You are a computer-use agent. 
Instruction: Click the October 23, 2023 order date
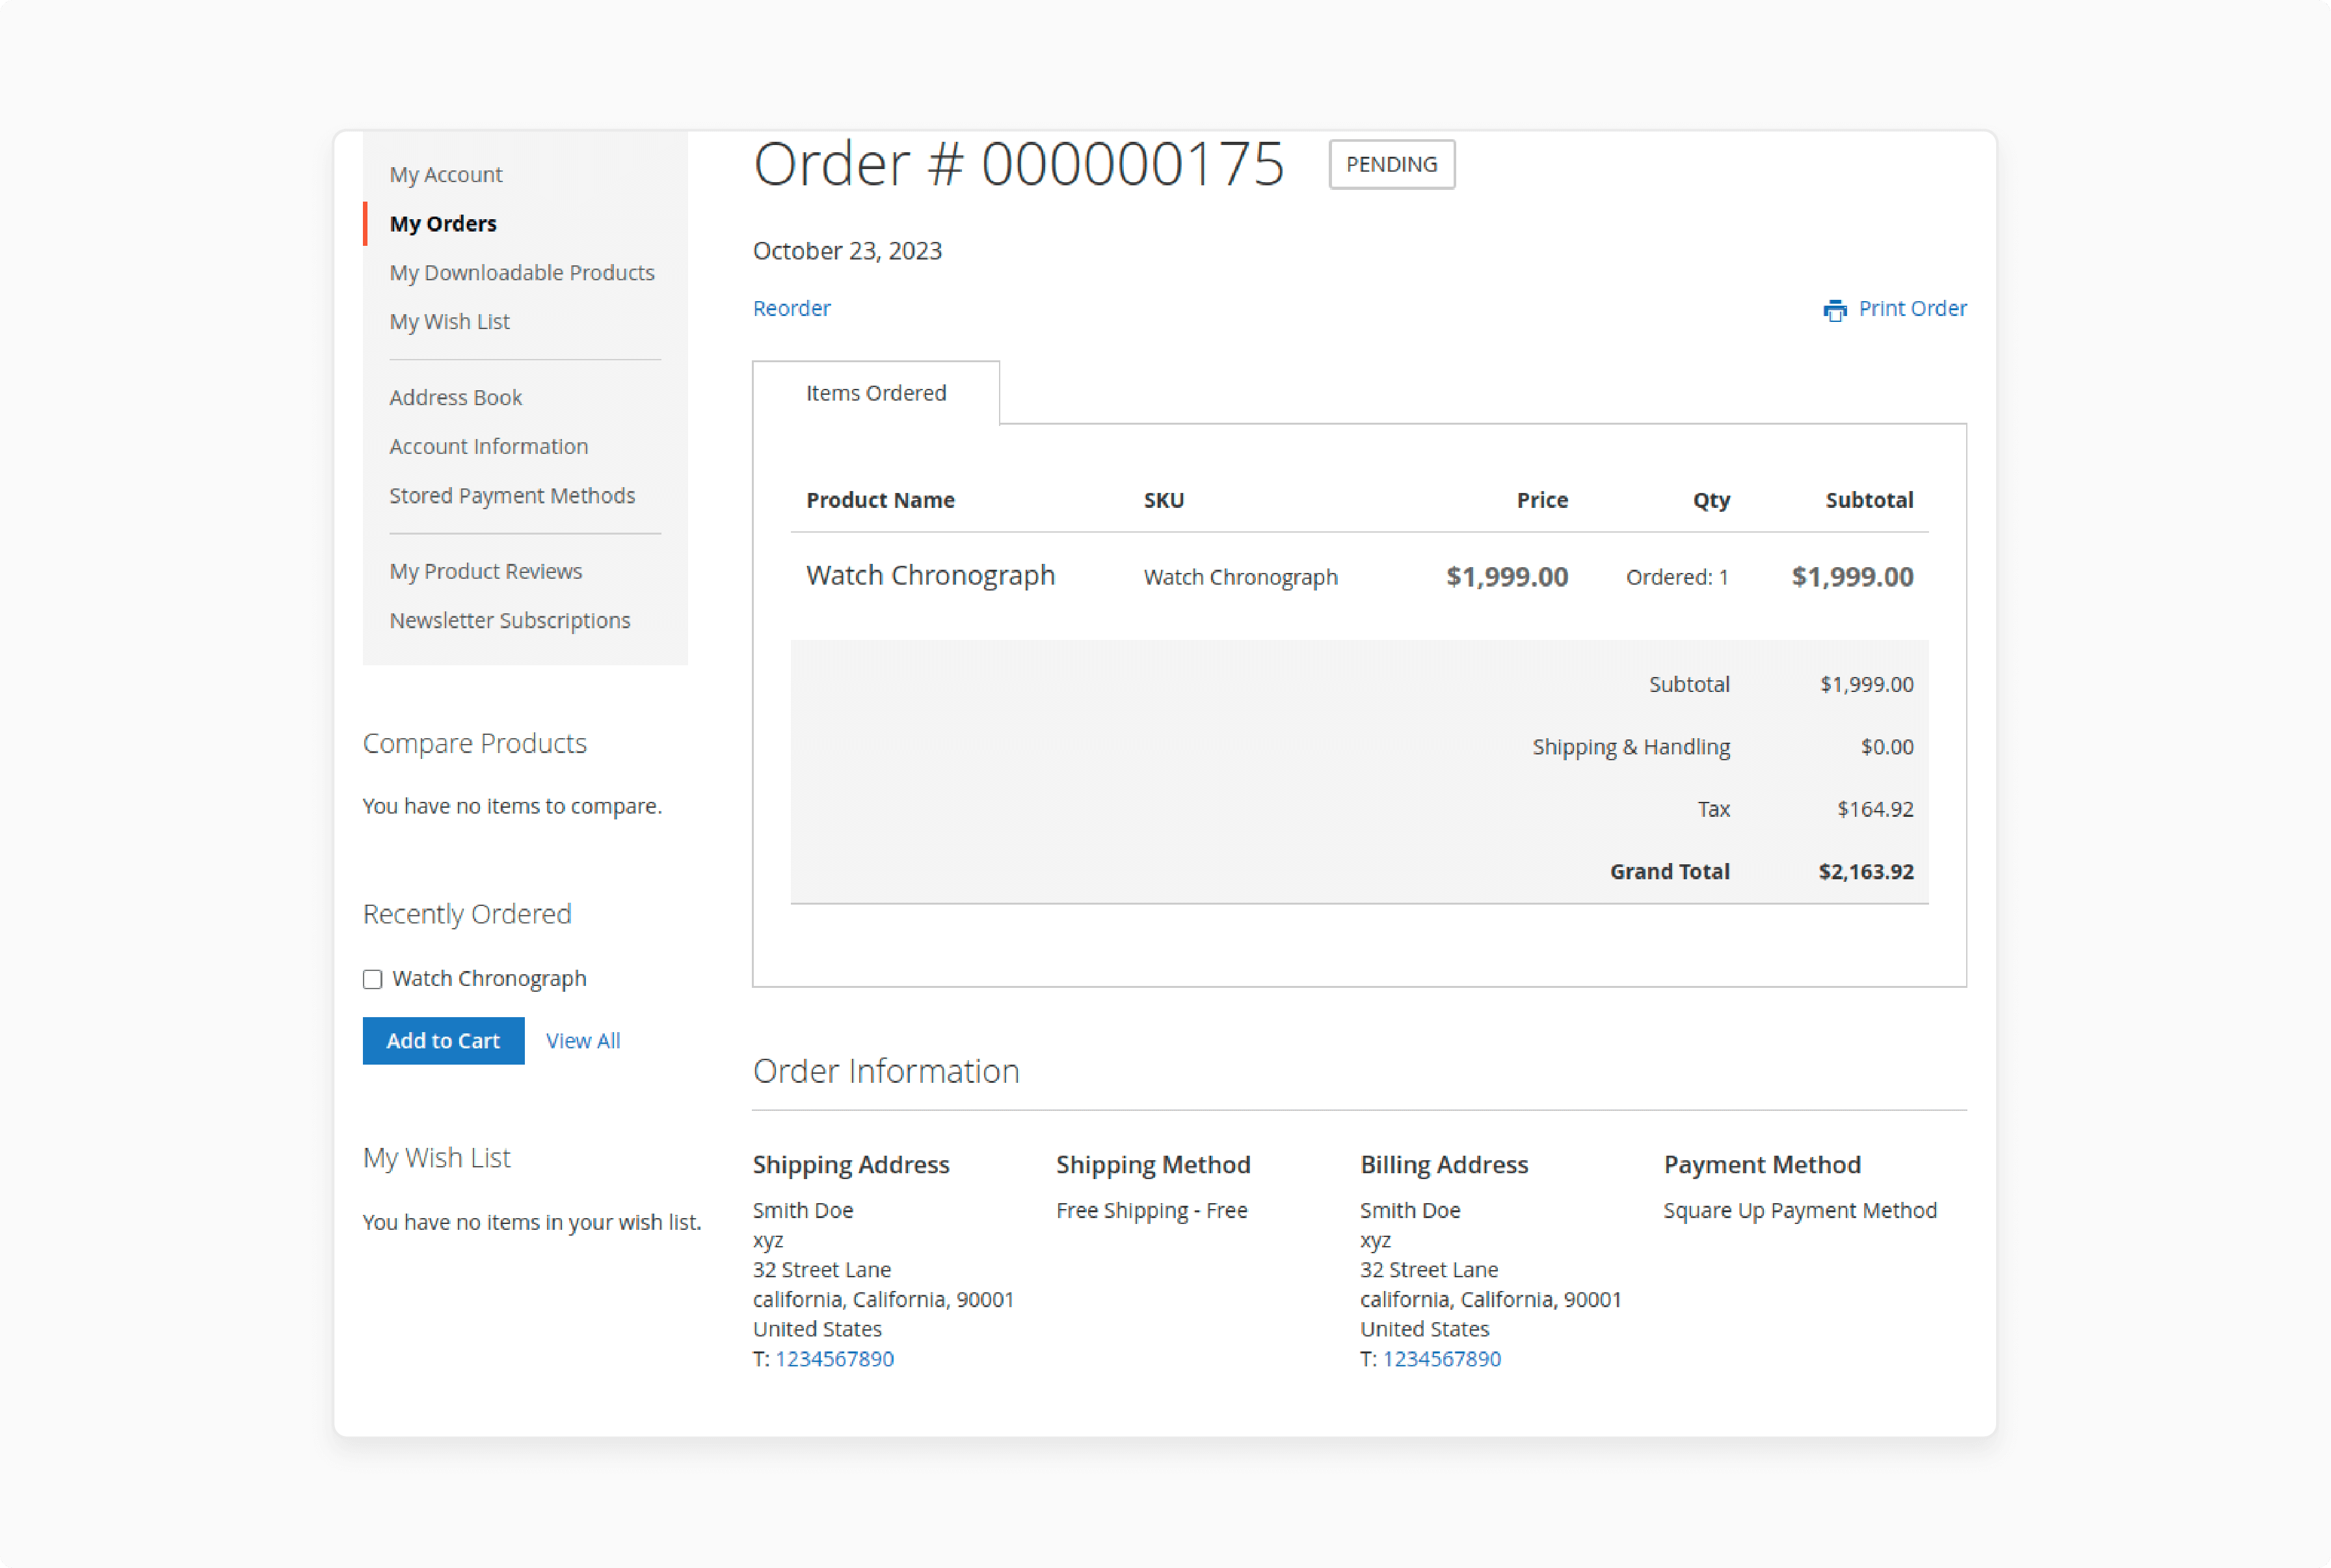[x=847, y=250]
